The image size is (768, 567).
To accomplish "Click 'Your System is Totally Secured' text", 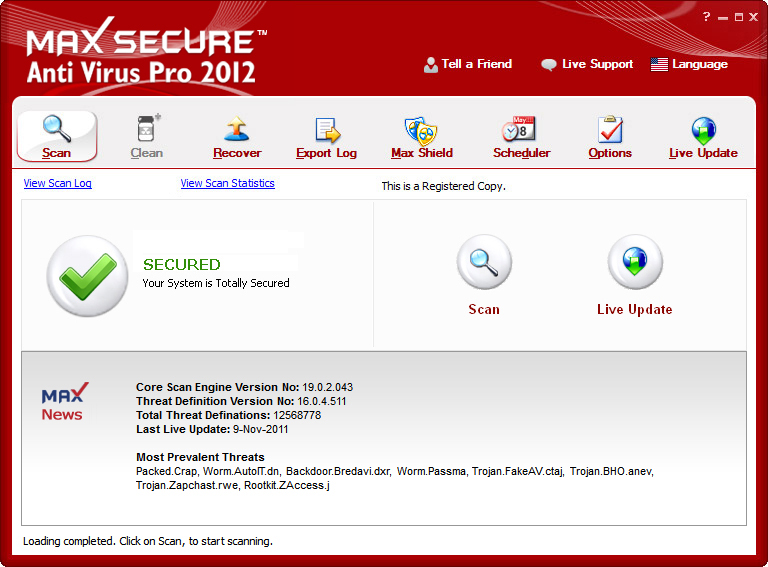I will point(216,283).
